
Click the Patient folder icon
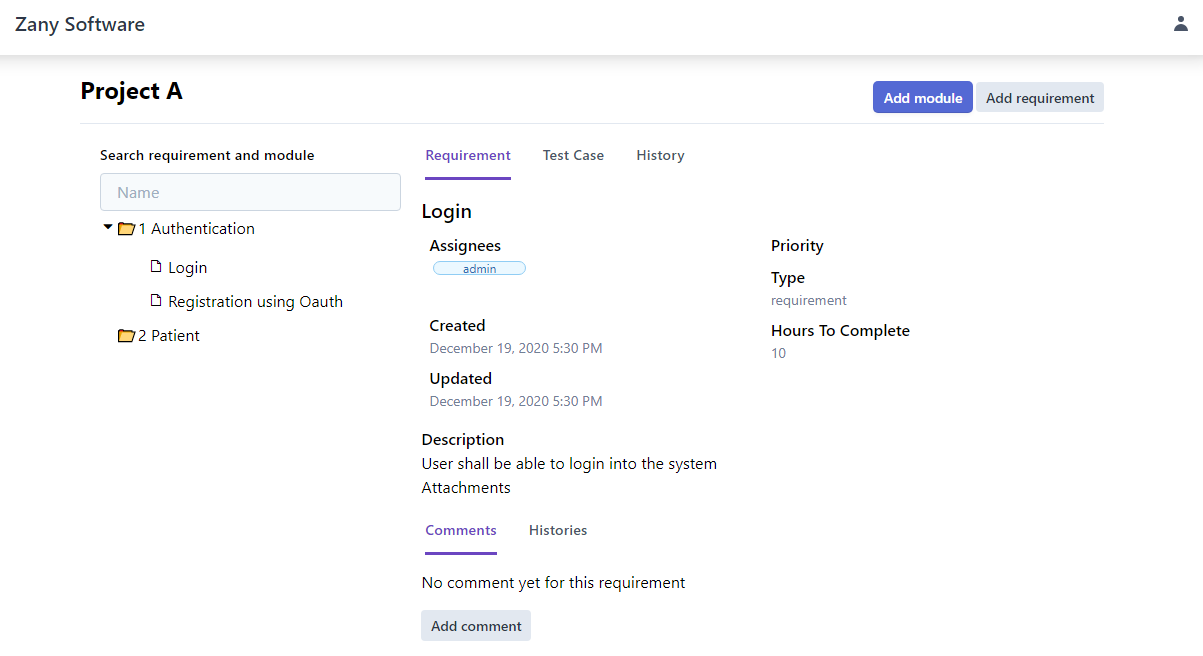point(126,336)
